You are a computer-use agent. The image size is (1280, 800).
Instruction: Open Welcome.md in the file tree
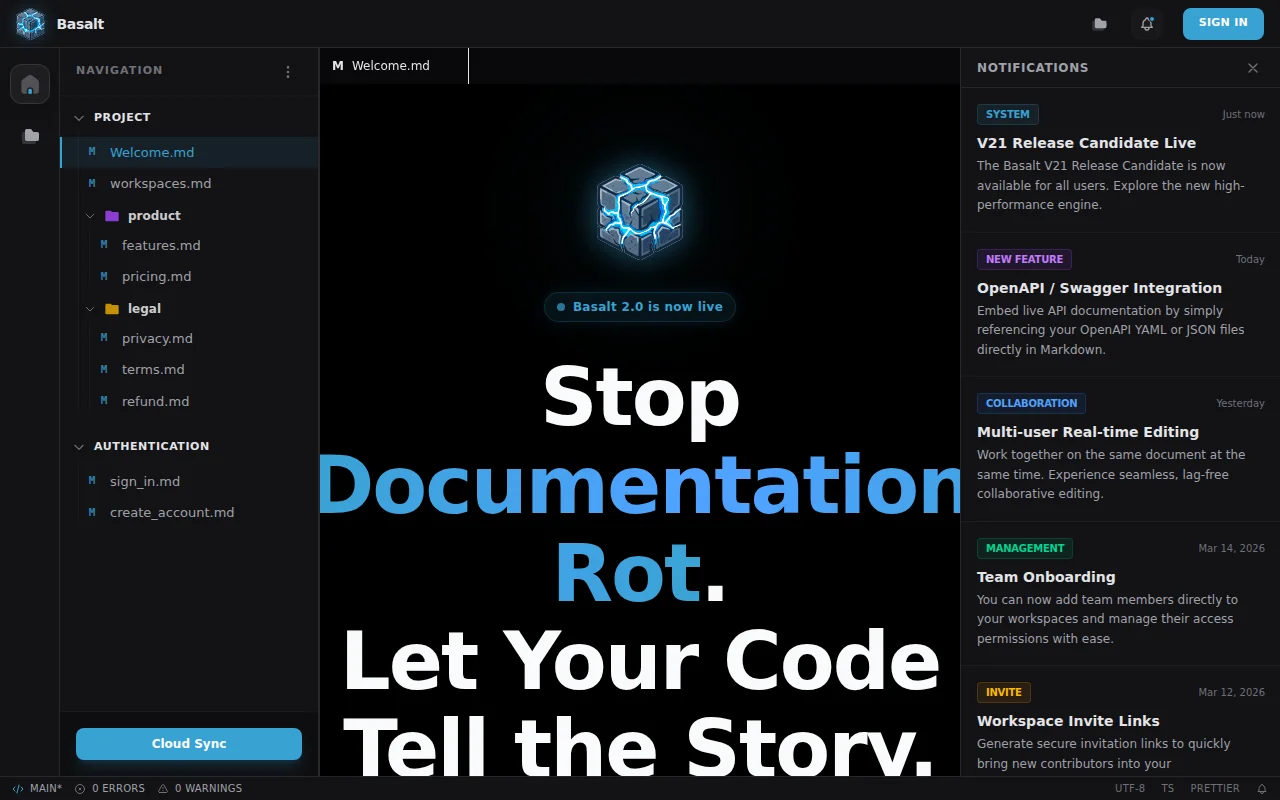[x=190, y=152]
